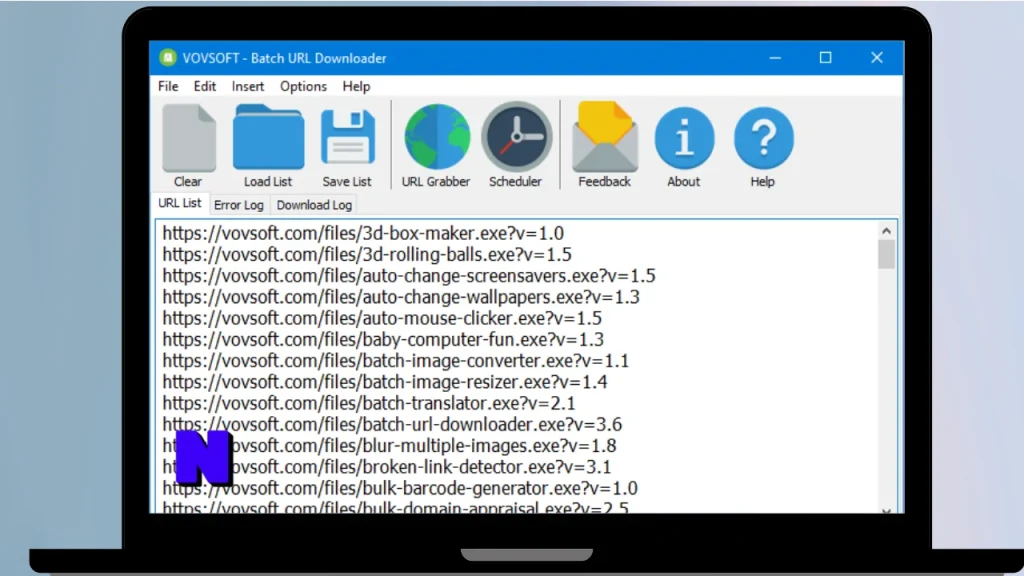
Task: Click the scrollbar up arrow
Action: pyautogui.click(x=886, y=231)
